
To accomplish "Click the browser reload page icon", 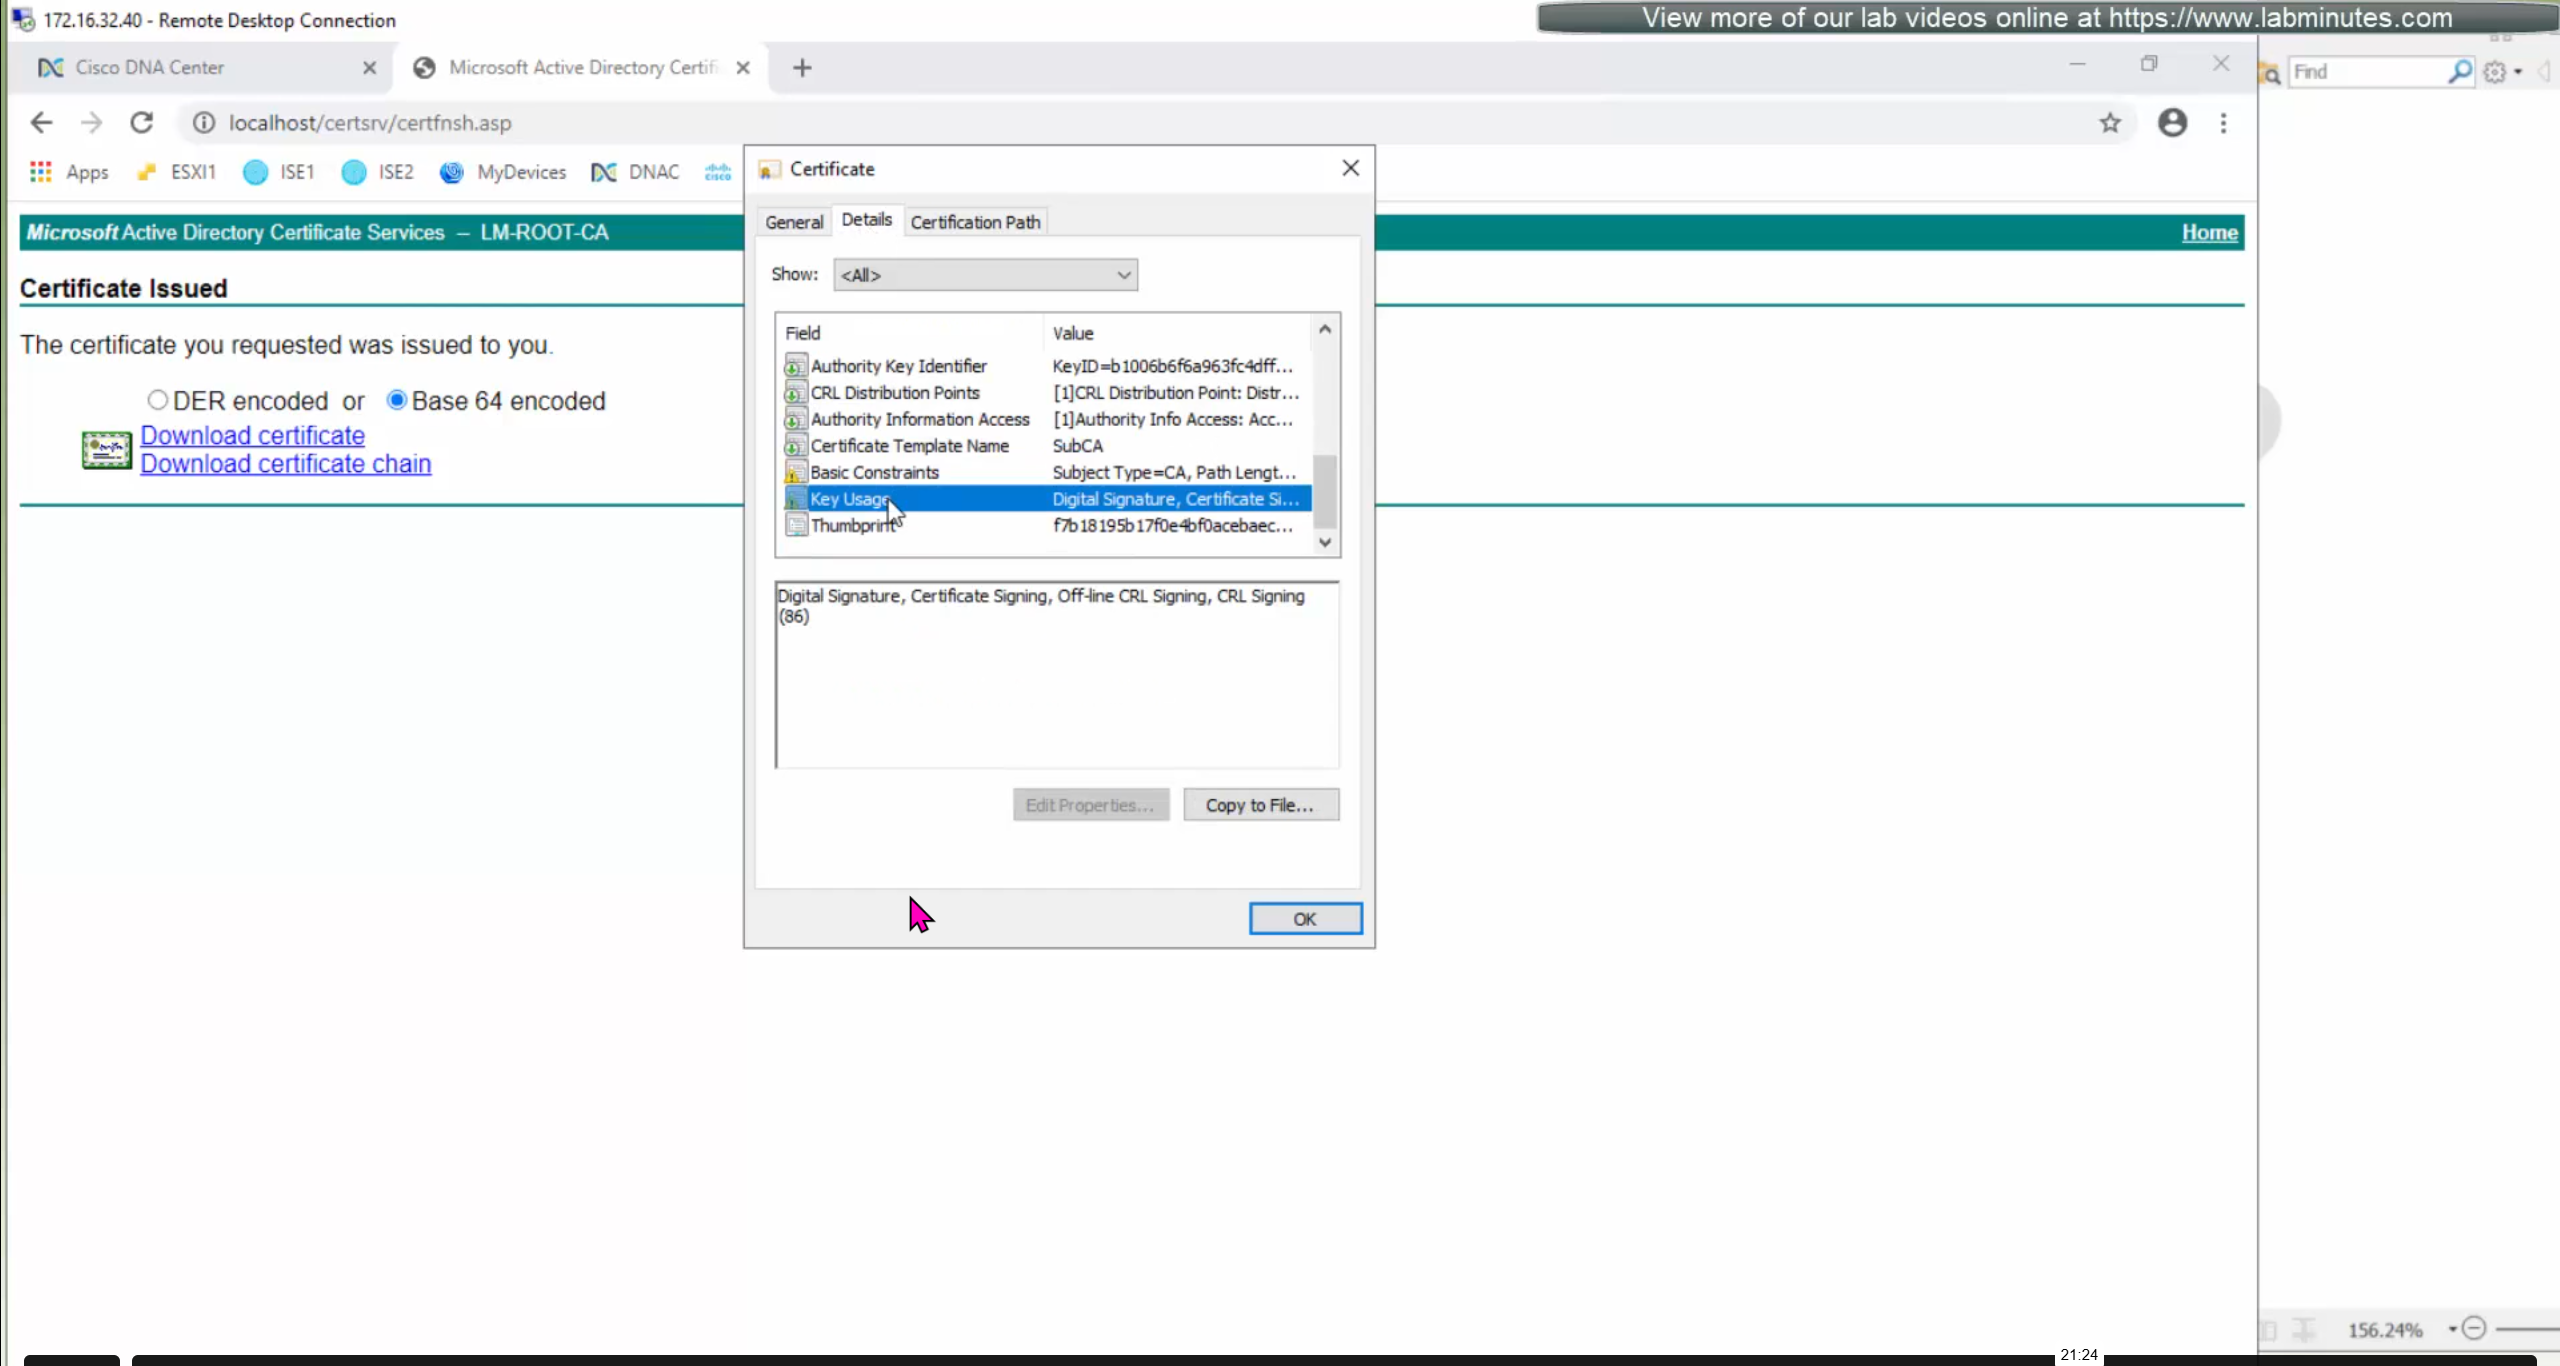I will point(142,122).
